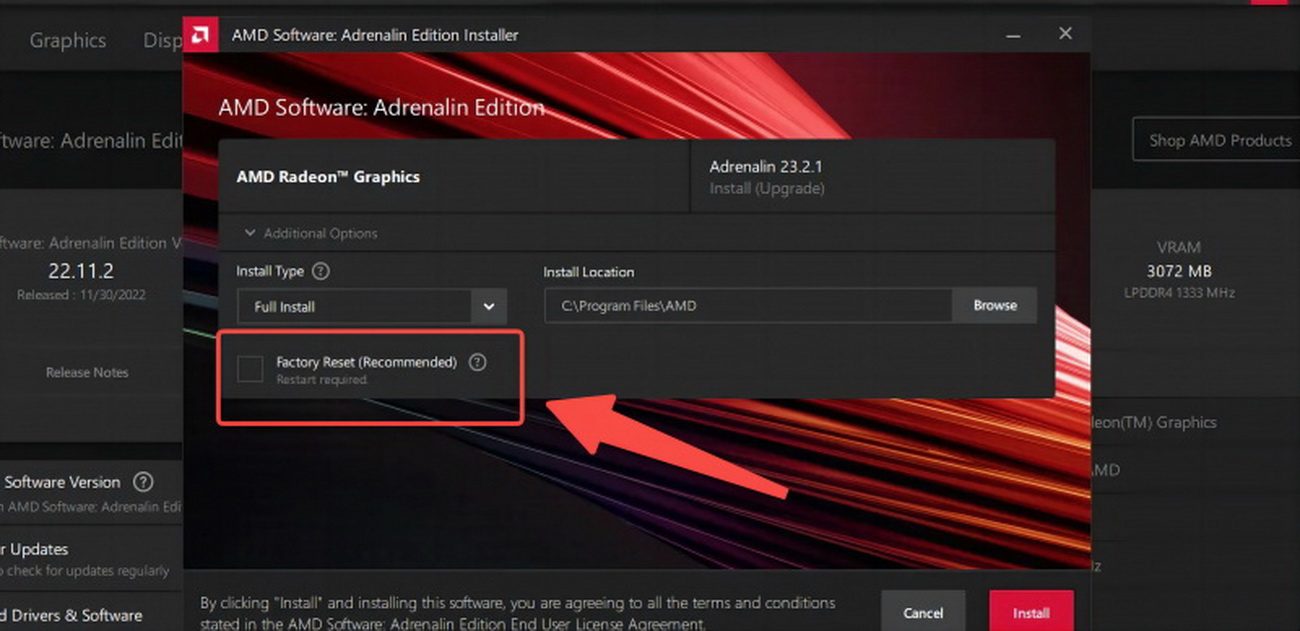Click the Cancel button

pyautogui.click(x=923, y=610)
